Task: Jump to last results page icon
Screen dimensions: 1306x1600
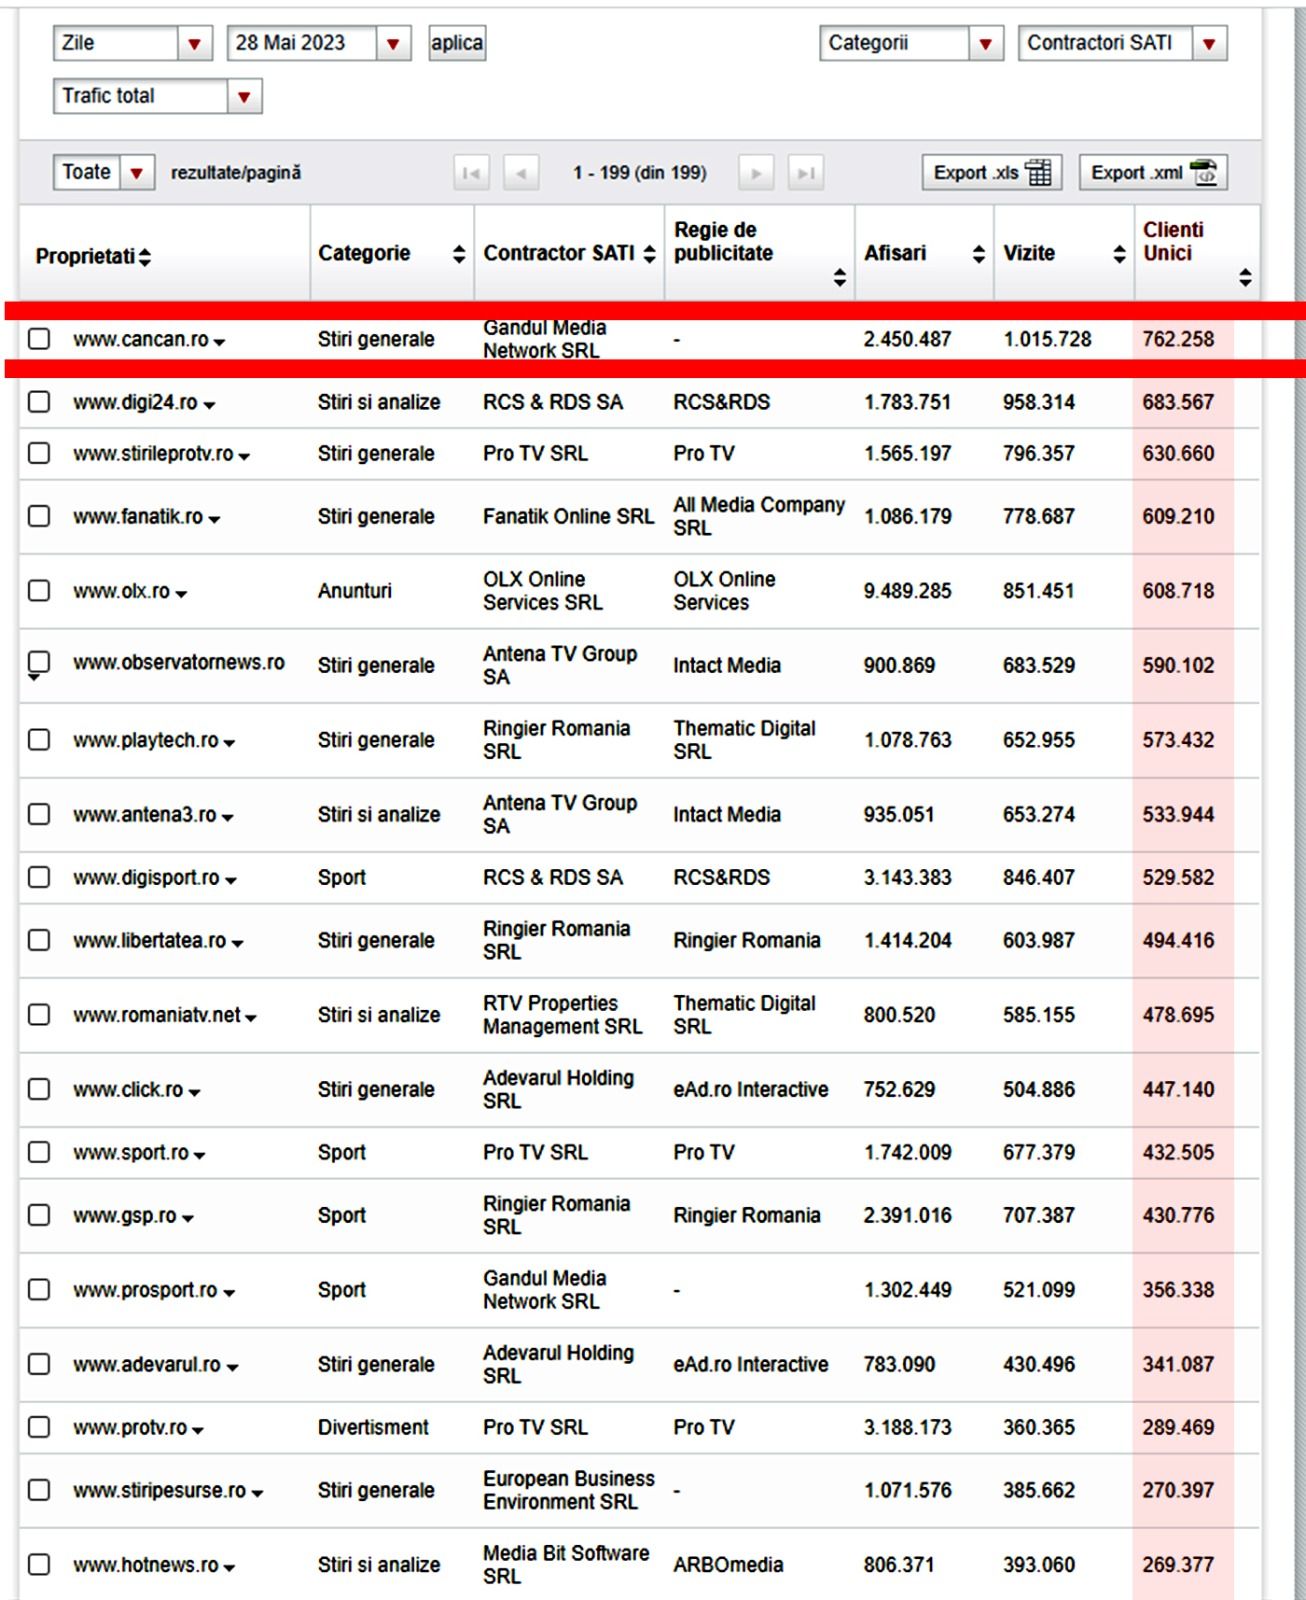Action: [805, 173]
